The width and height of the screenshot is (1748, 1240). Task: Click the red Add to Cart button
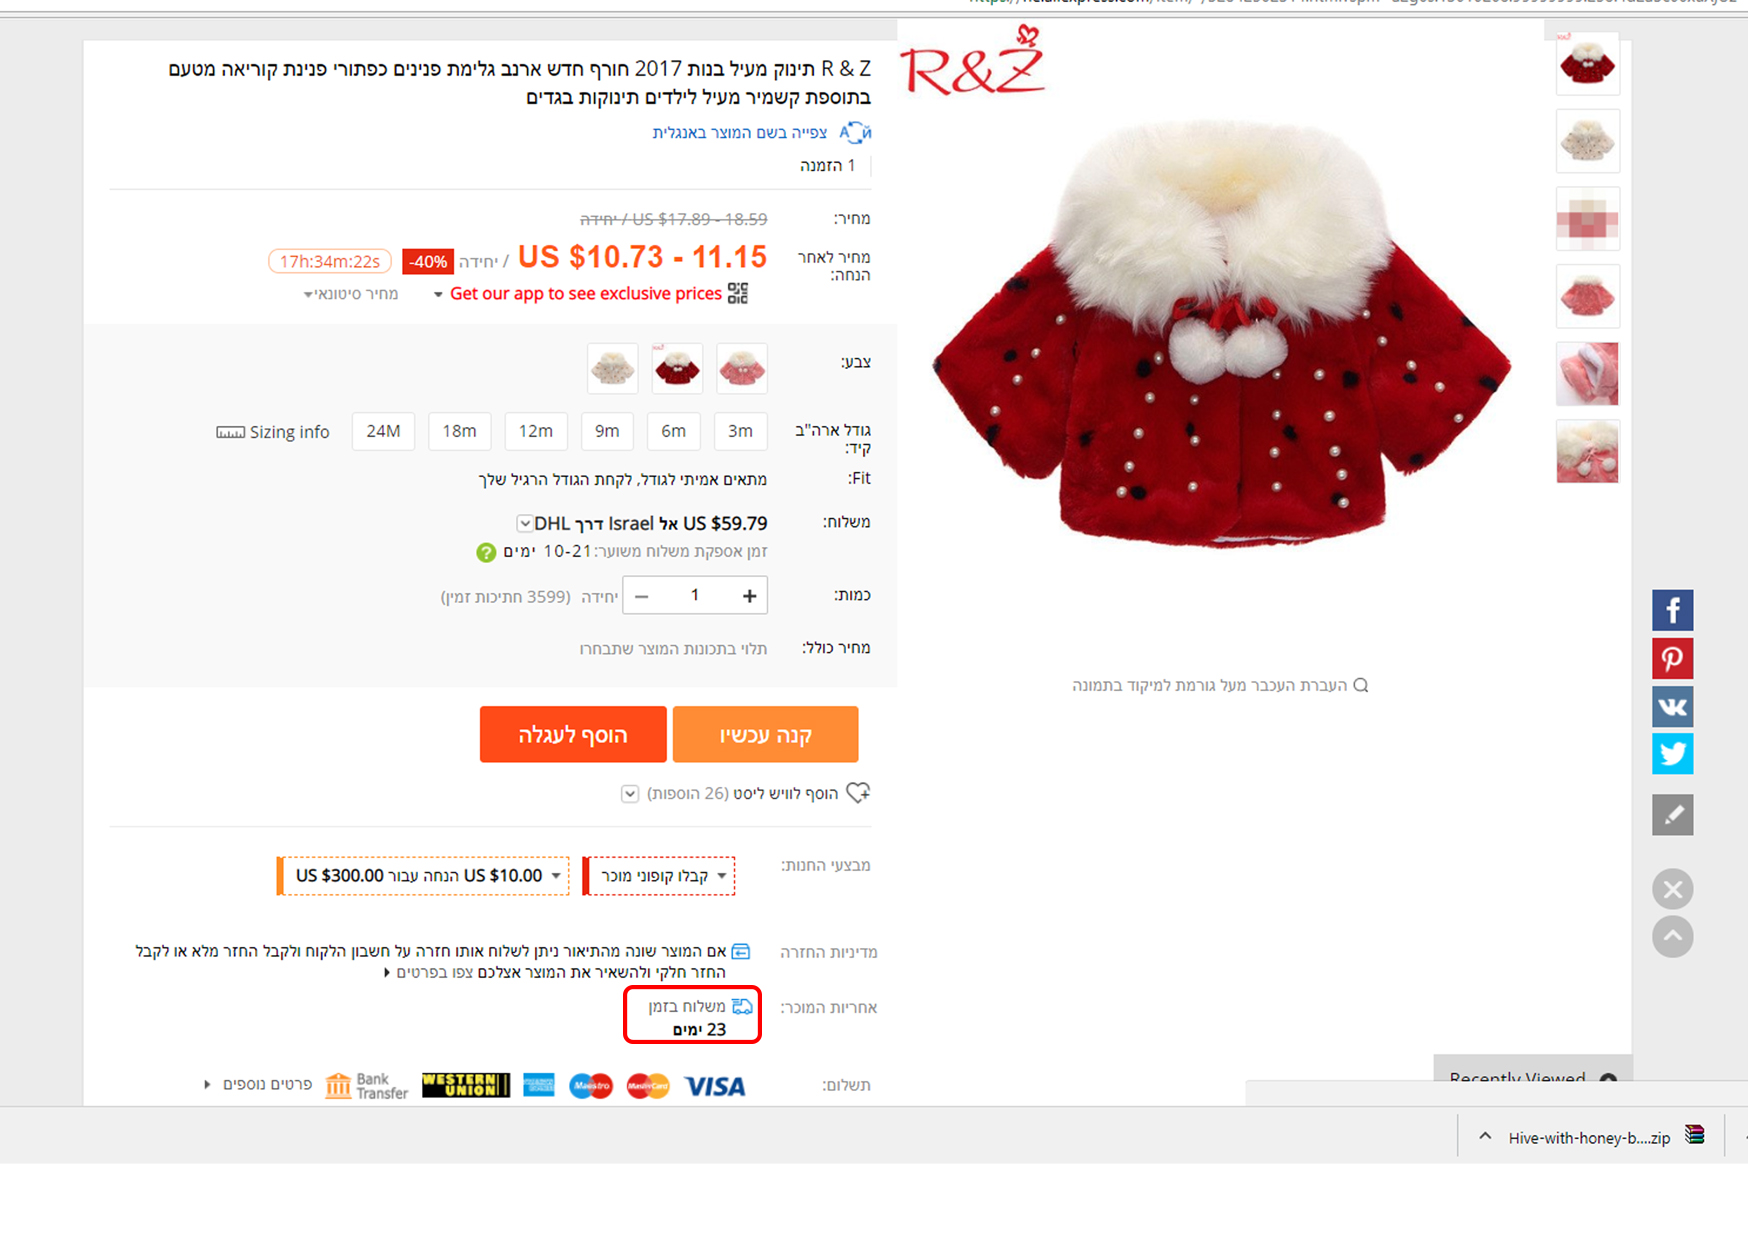pyautogui.click(x=573, y=735)
